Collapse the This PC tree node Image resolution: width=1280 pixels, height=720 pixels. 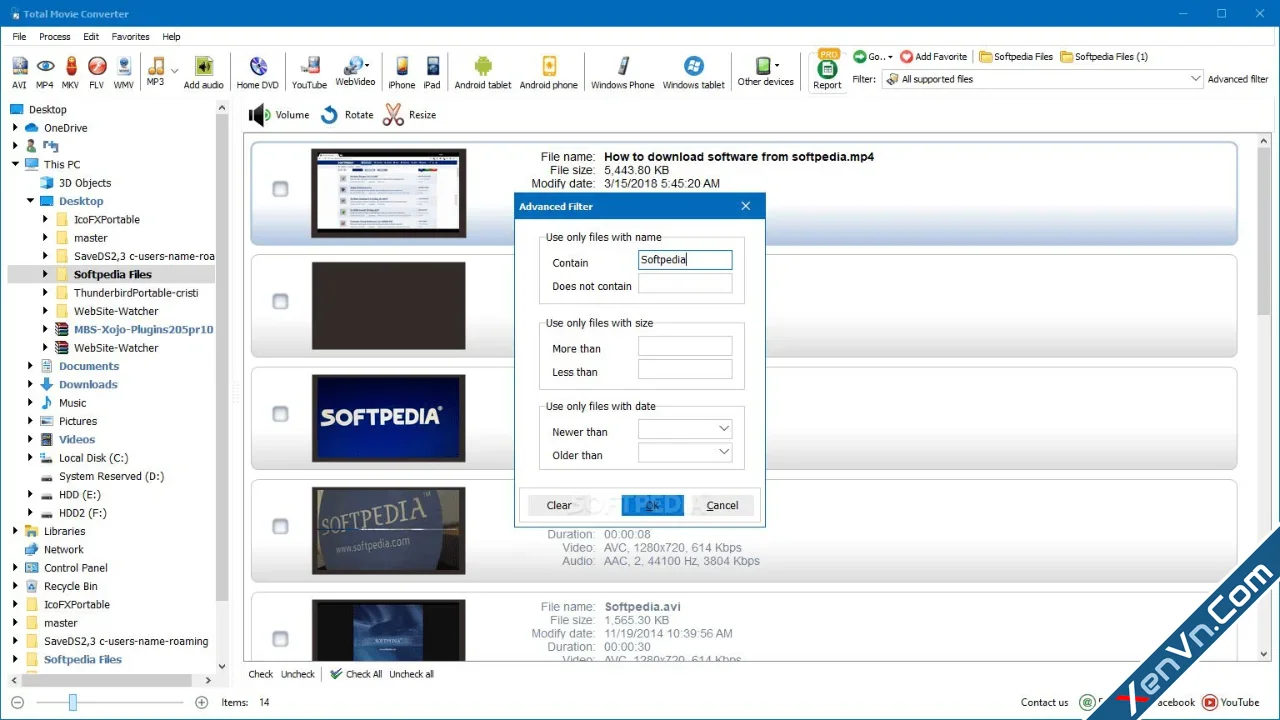15,164
